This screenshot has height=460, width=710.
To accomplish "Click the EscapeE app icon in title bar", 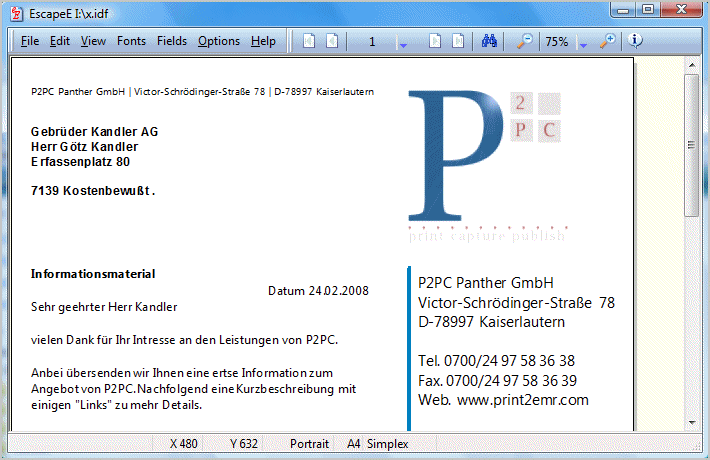I will [x=16, y=14].
